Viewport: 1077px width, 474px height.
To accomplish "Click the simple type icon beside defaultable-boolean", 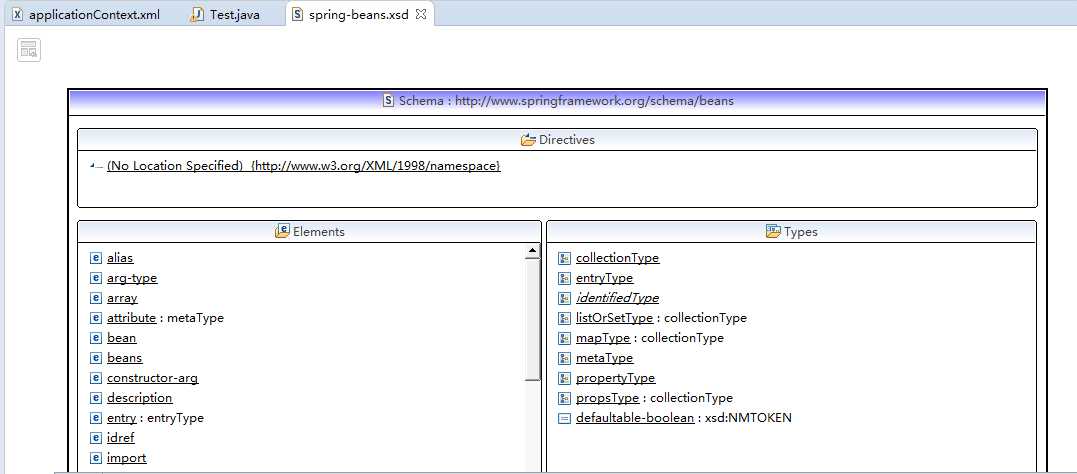I will point(565,418).
